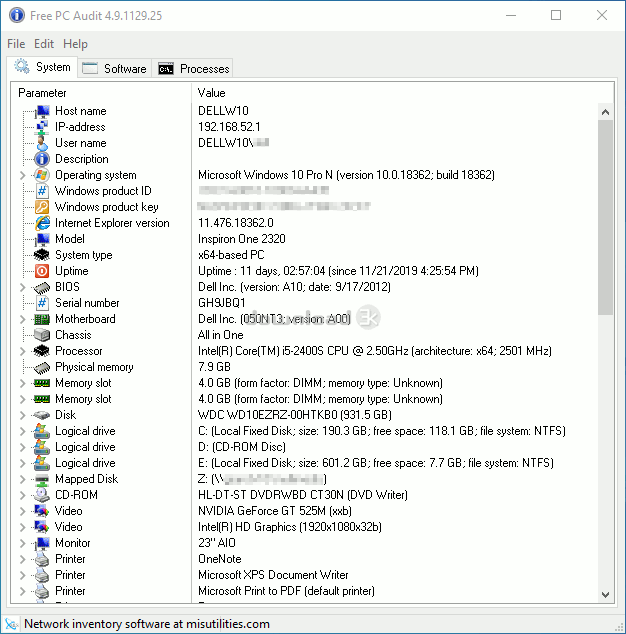The height and width of the screenshot is (634, 626).
Task: Select the Intel(R) HD Graphics value
Action: coord(290,527)
